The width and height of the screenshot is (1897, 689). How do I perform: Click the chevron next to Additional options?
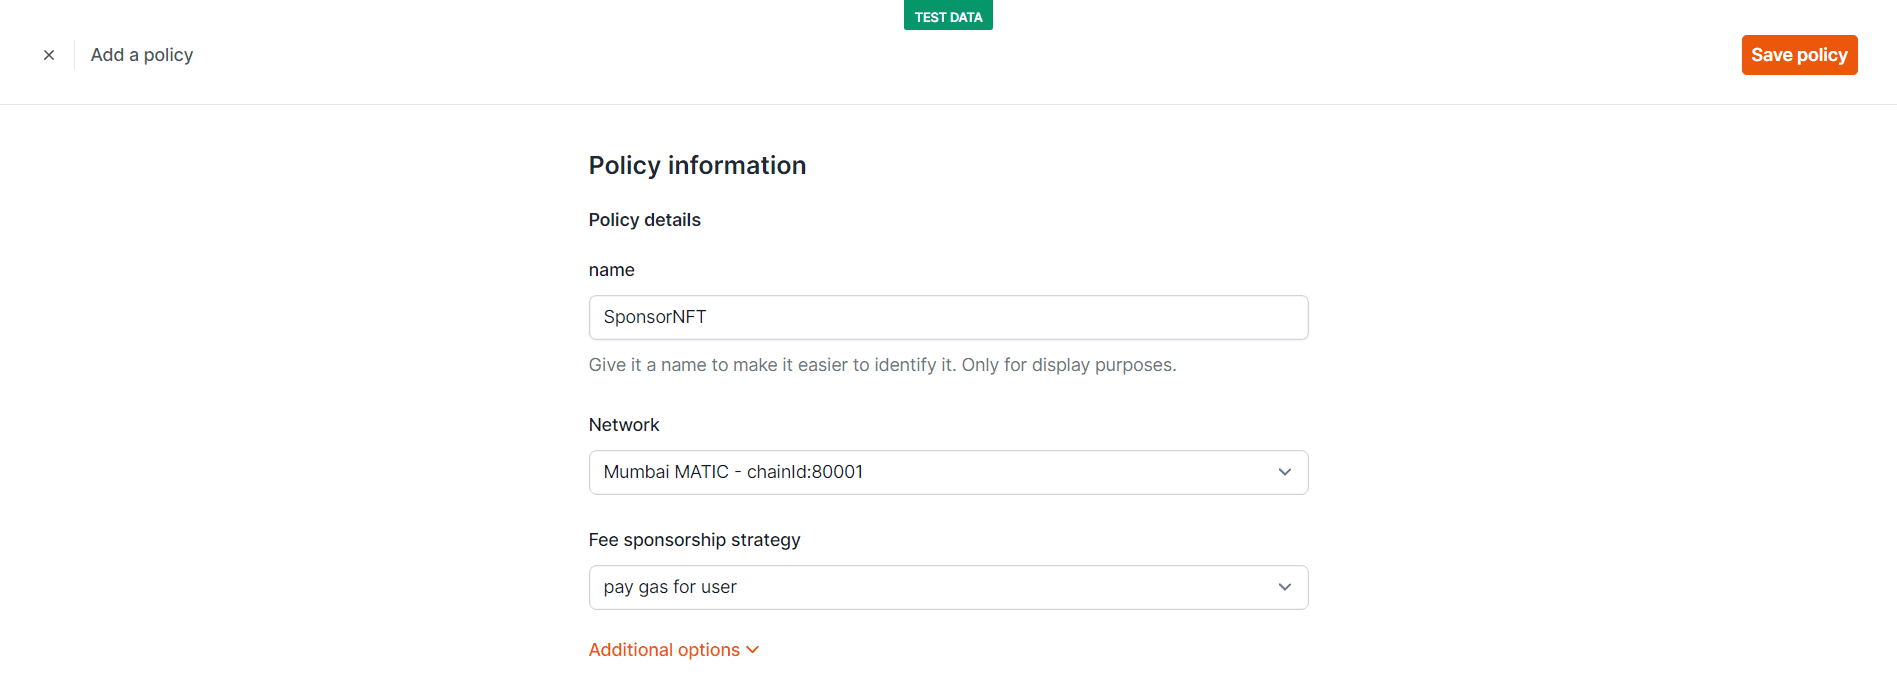(x=753, y=650)
